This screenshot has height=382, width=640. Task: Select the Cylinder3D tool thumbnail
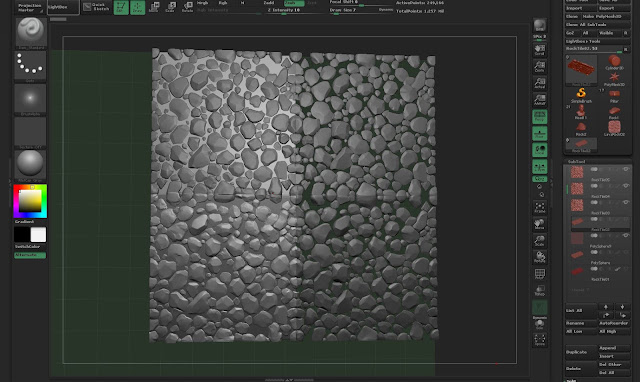point(614,62)
